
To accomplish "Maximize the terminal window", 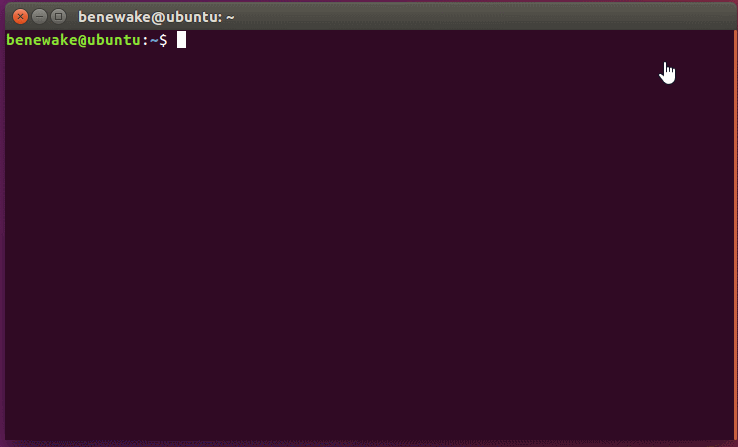I will point(58,17).
